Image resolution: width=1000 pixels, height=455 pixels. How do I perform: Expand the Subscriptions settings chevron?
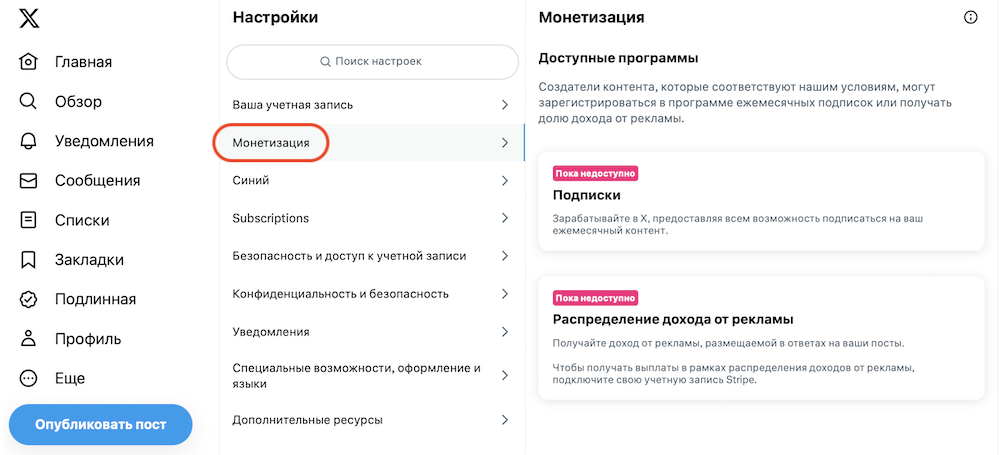(504, 218)
